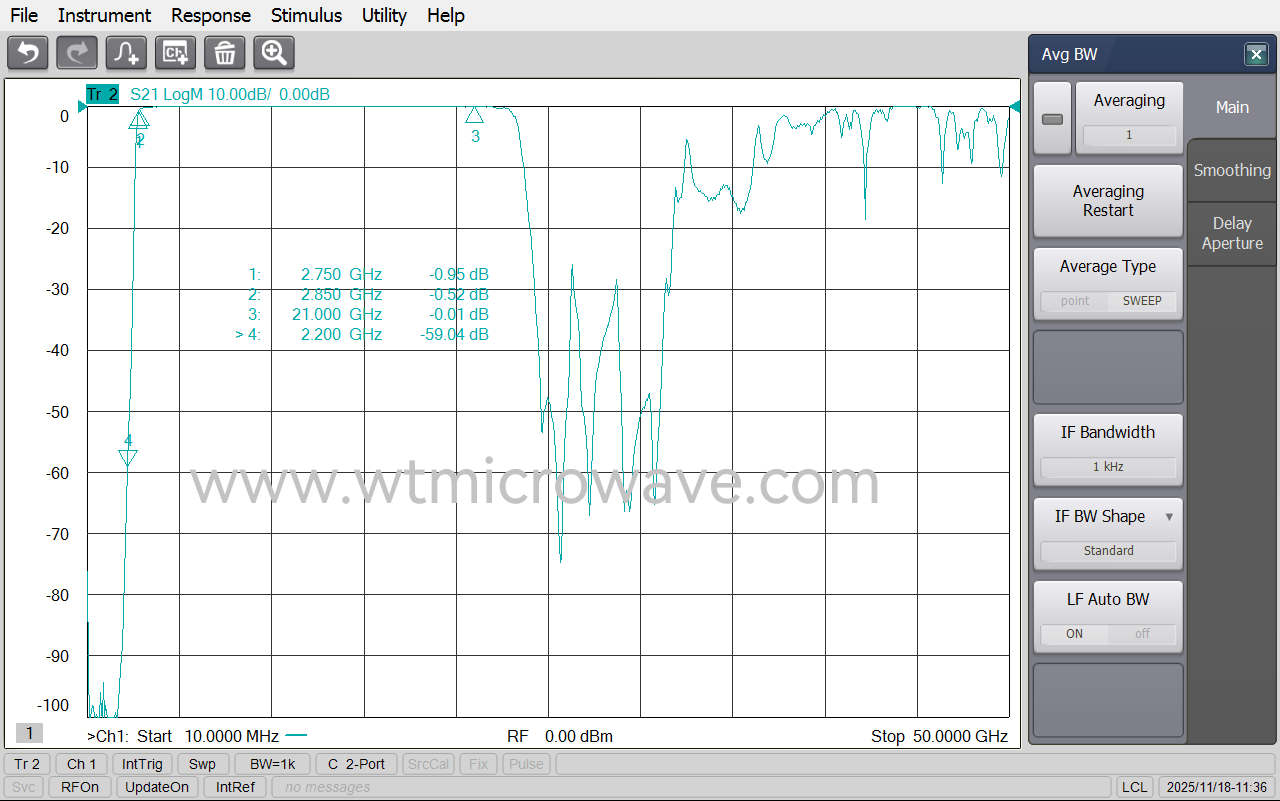Click the Undo icon in the toolbar
The height and width of the screenshot is (801, 1280).
[x=27, y=52]
